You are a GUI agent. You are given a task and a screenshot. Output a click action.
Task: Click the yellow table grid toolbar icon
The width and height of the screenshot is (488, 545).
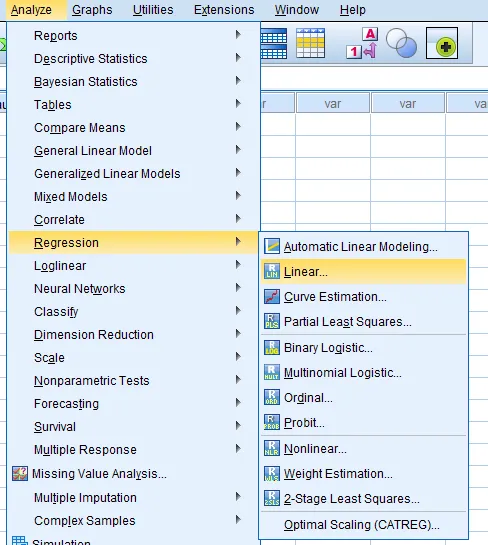tap(310, 43)
